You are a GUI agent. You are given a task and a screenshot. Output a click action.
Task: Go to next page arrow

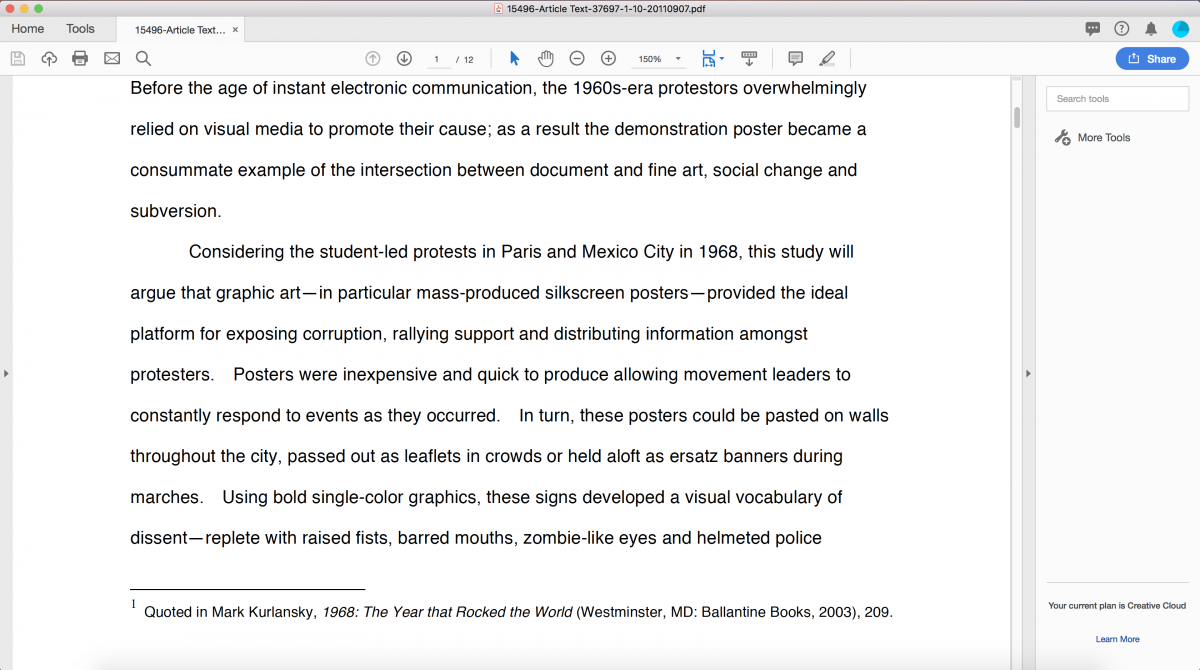pos(404,59)
